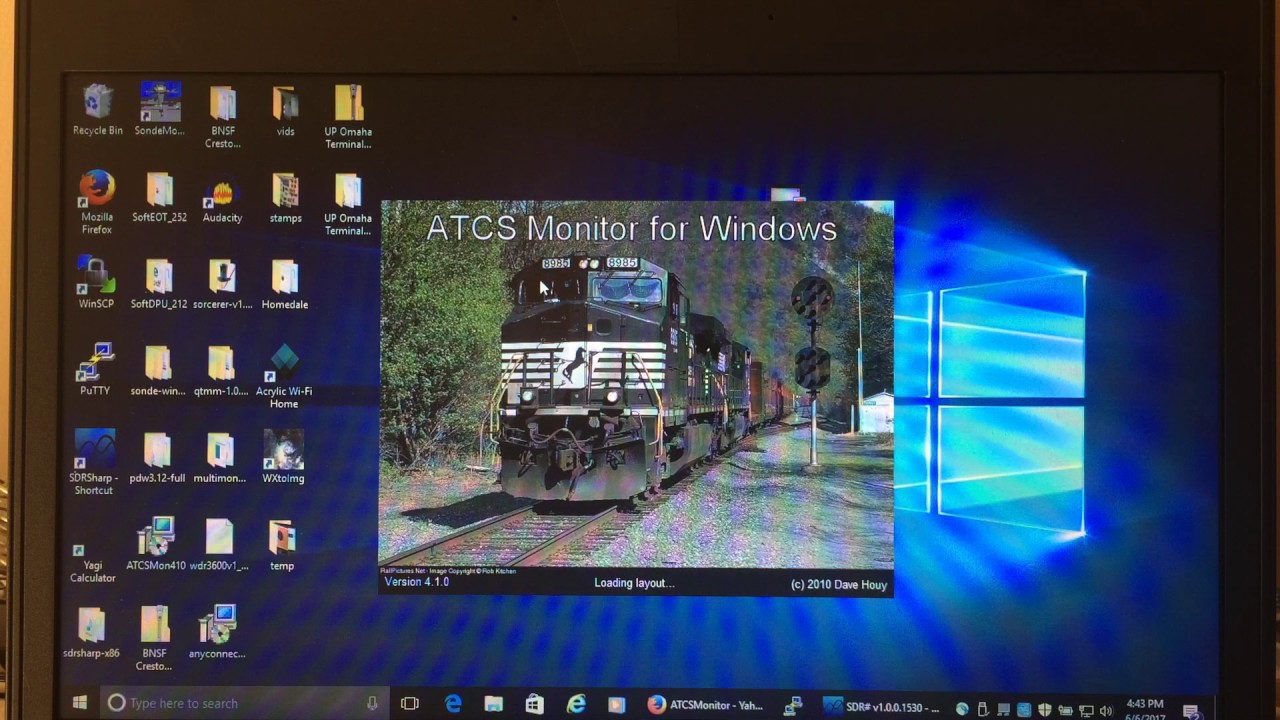This screenshot has width=1280, height=720.
Task: Open the SoftEOT_252 folder
Action: (x=159, y=191)
